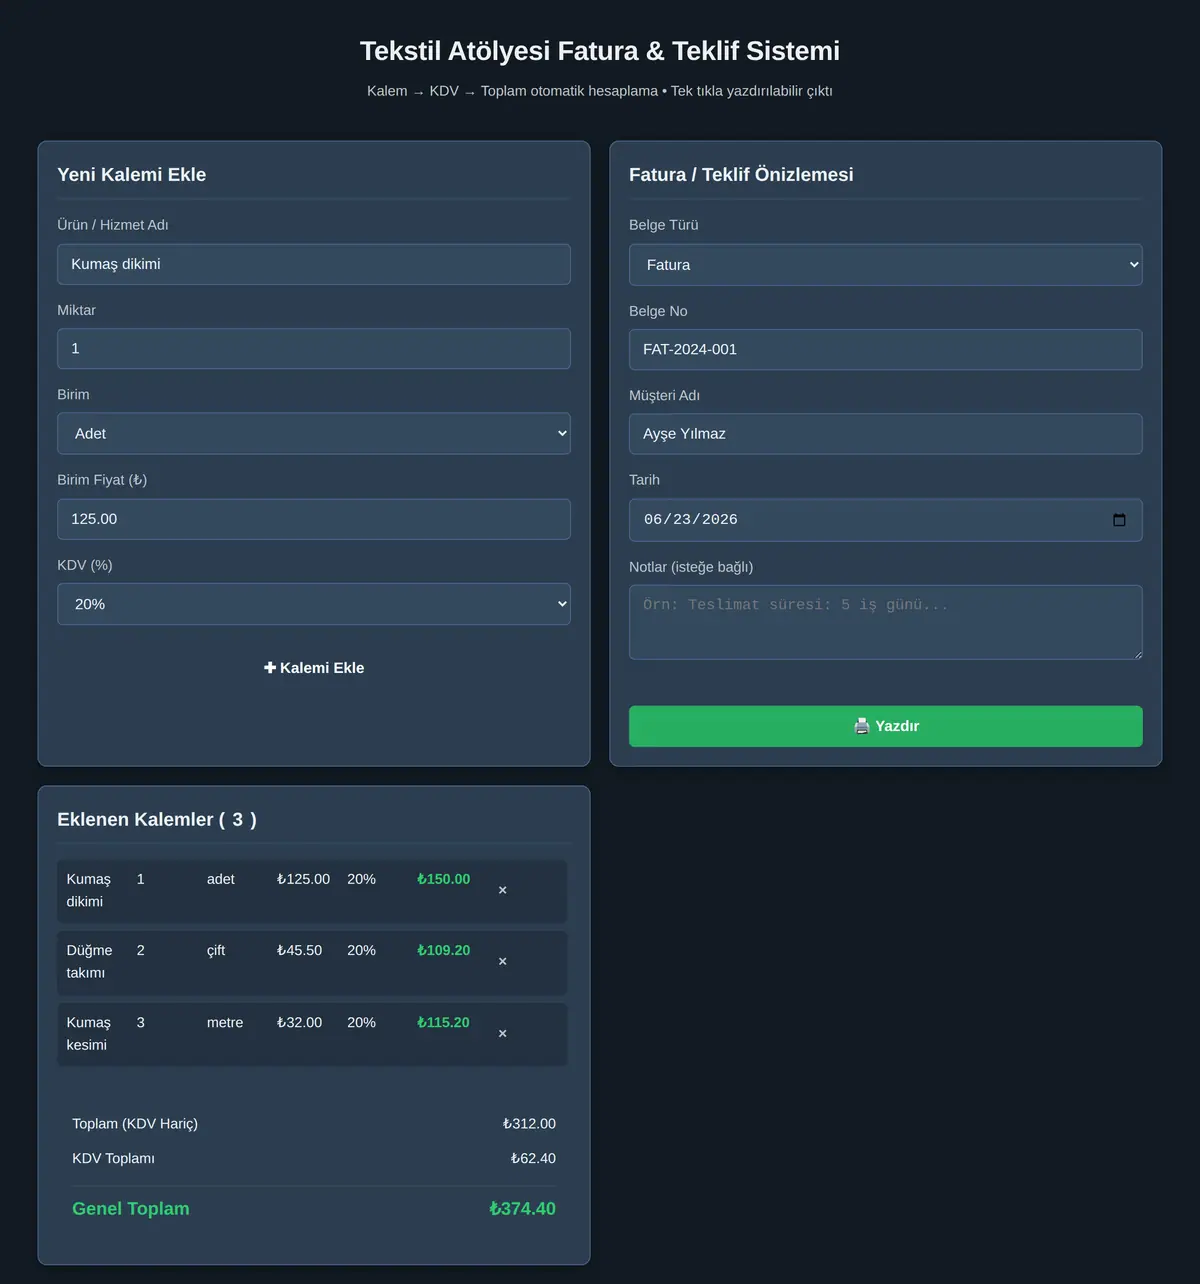1200x1284 pixels.
Task: Click the ₺312.00 subtotal value
Action: point(529,1124)
